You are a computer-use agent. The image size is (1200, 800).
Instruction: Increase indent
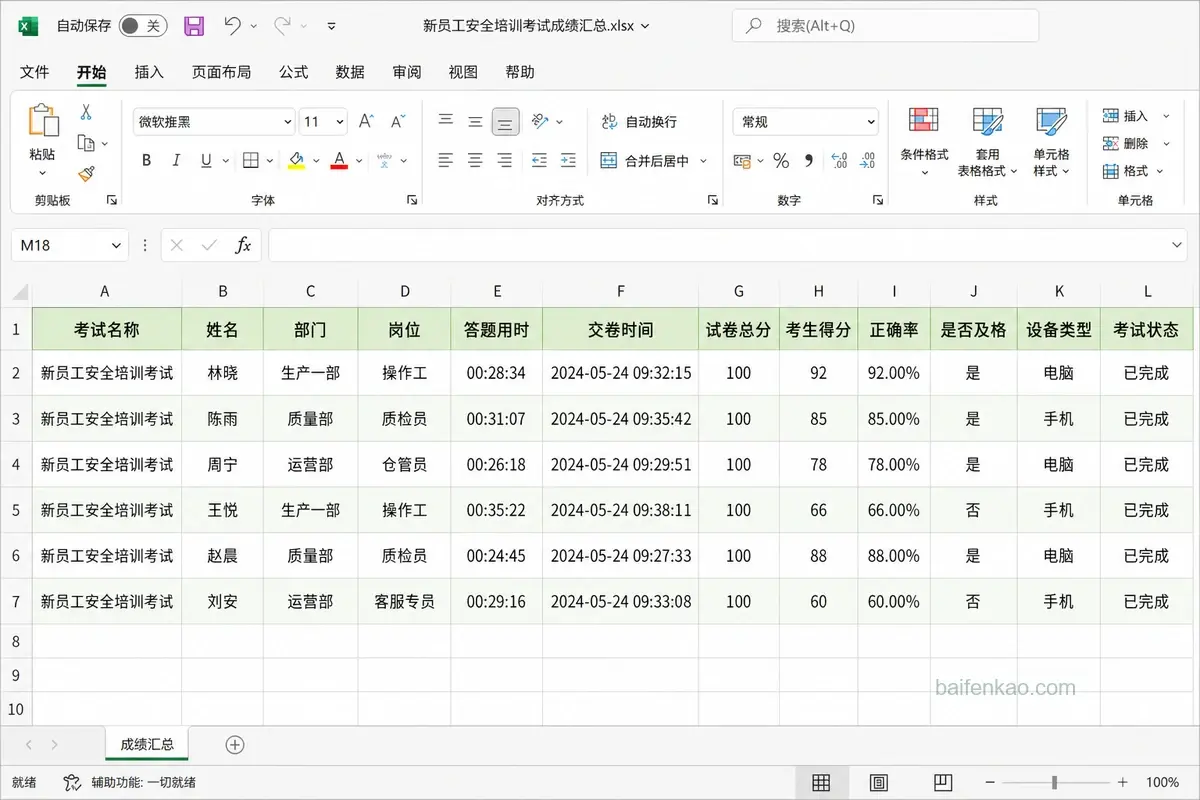coord(568,160)
